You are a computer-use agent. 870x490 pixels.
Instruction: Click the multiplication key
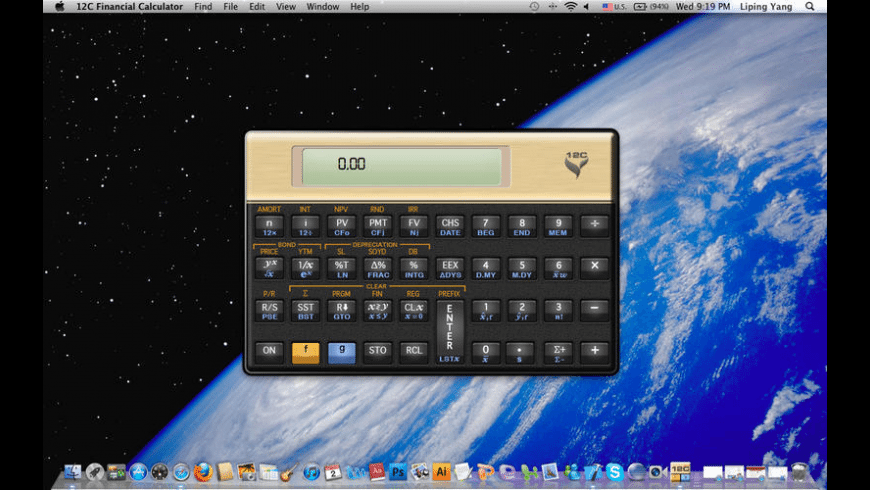pos(594,266)
